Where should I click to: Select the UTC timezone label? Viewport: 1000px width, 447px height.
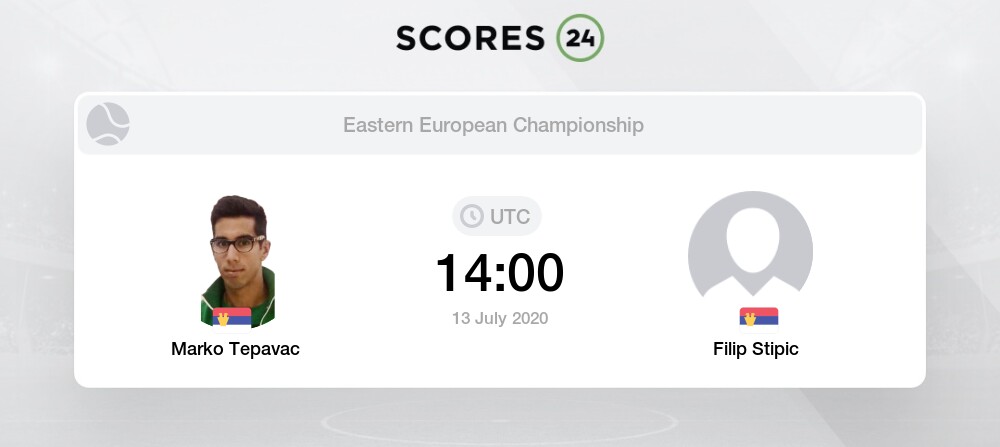(x=509, y=216)
